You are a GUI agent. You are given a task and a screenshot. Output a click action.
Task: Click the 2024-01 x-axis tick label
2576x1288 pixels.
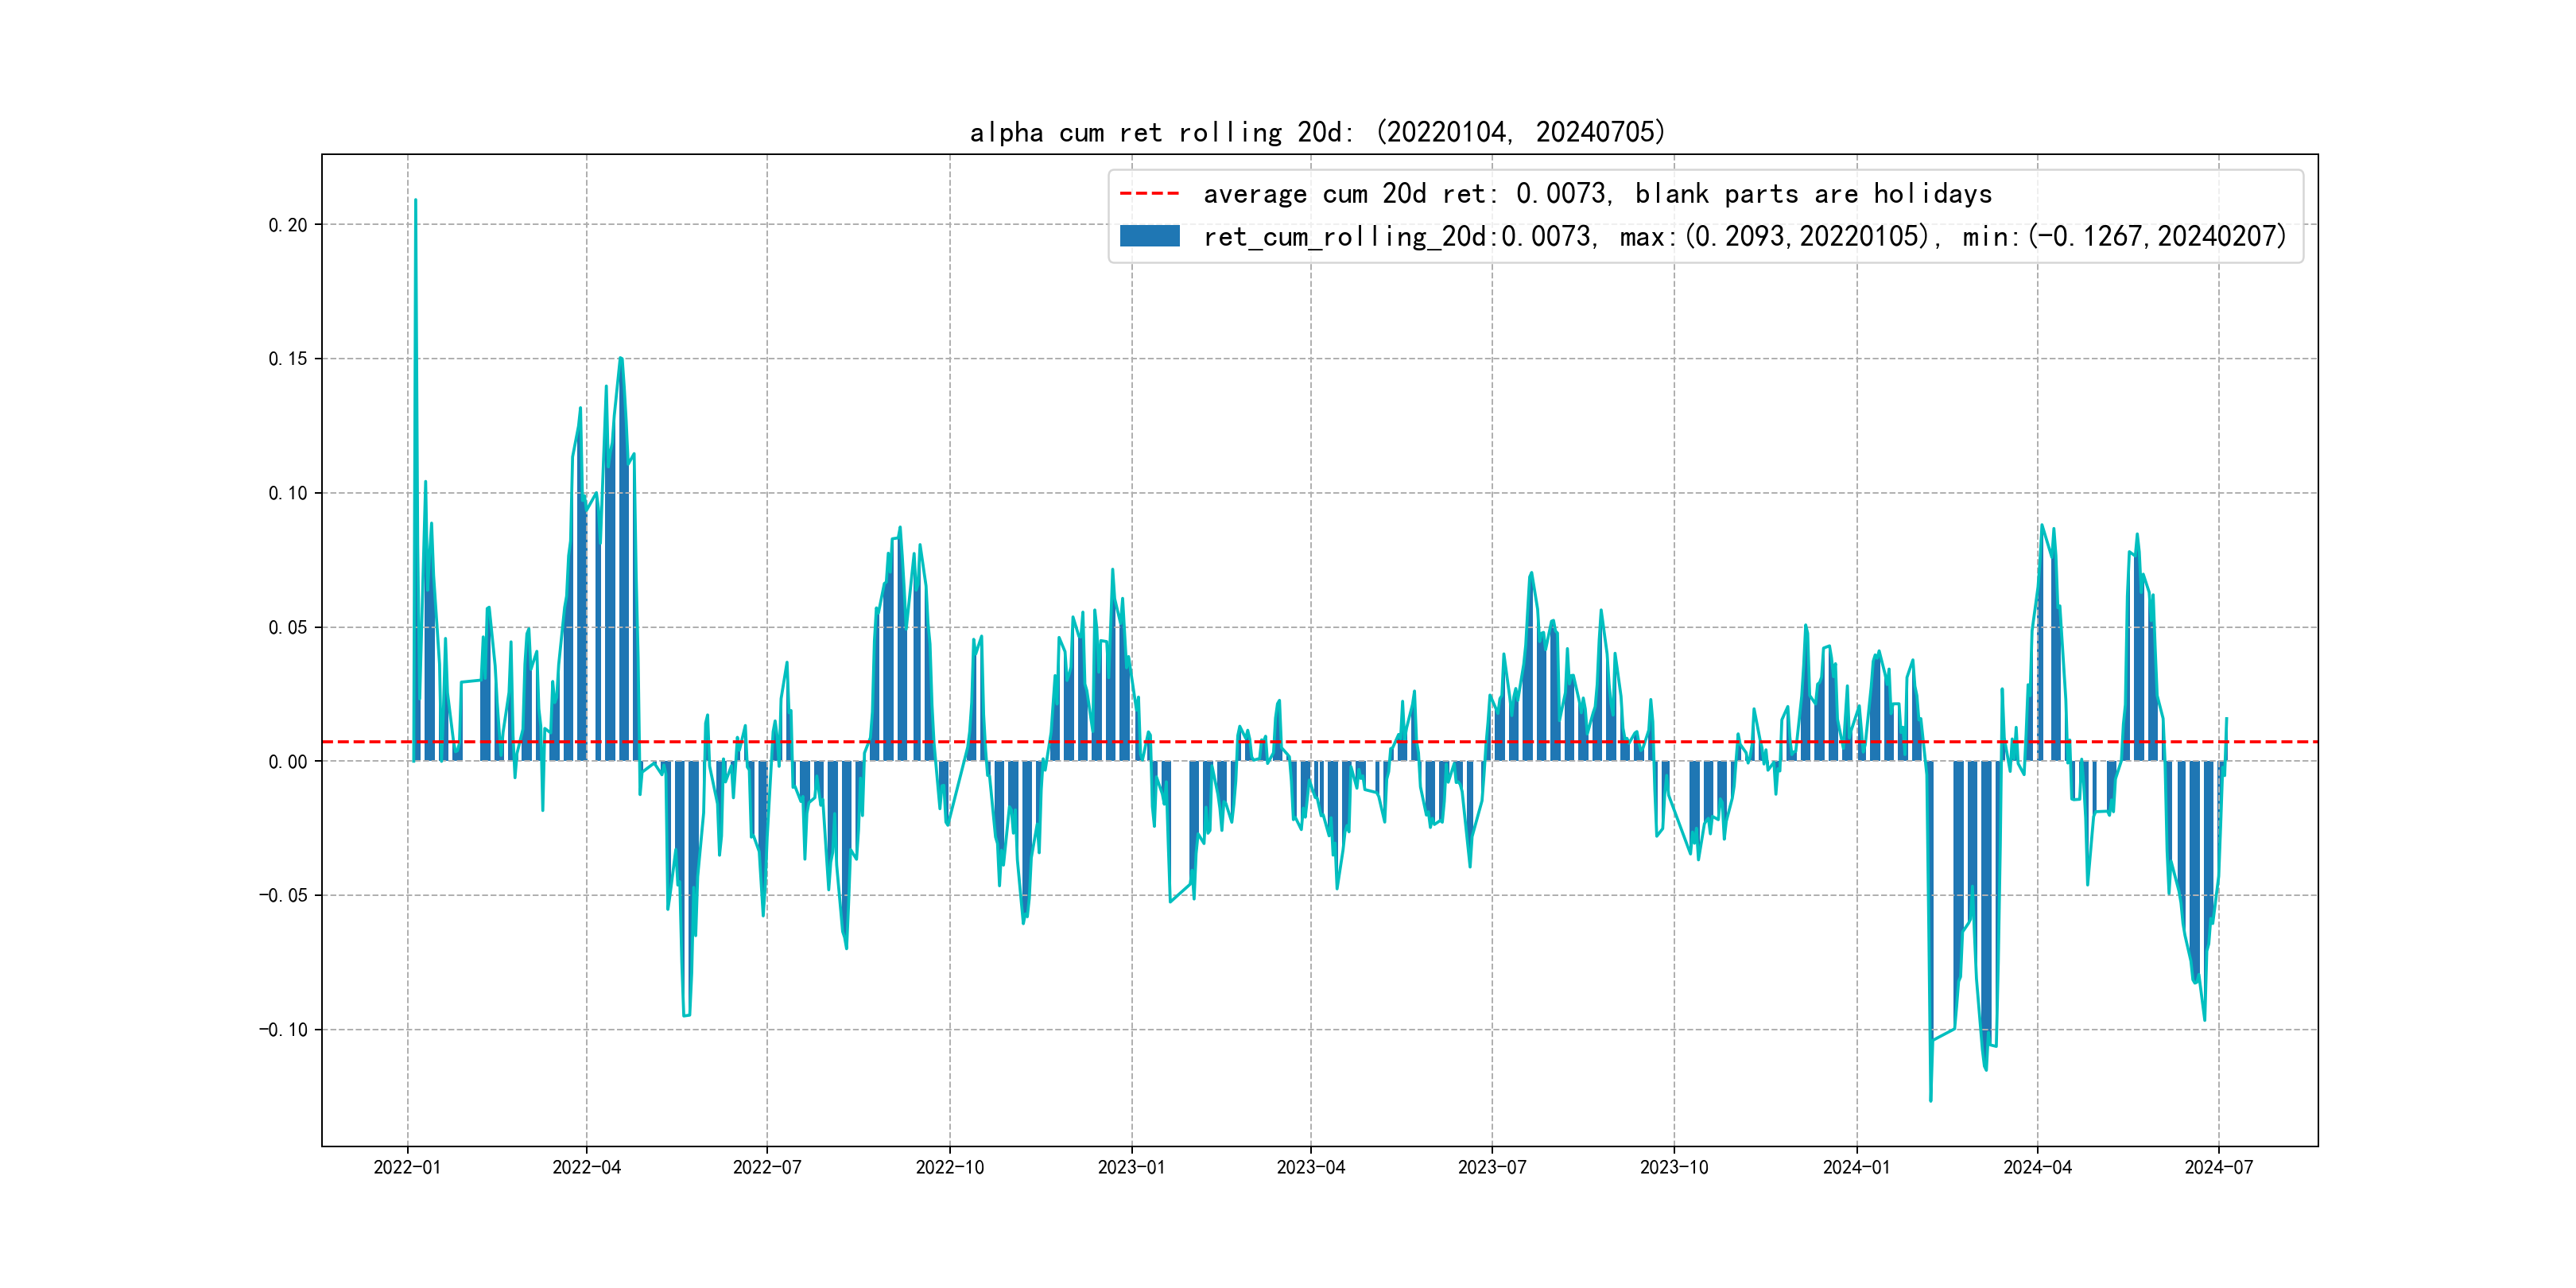pos(1856,1167)
